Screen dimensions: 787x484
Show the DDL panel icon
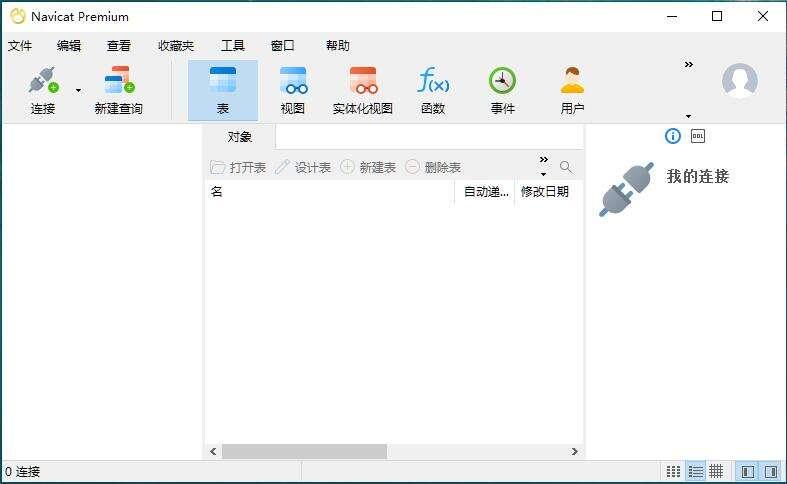point(698,136)
